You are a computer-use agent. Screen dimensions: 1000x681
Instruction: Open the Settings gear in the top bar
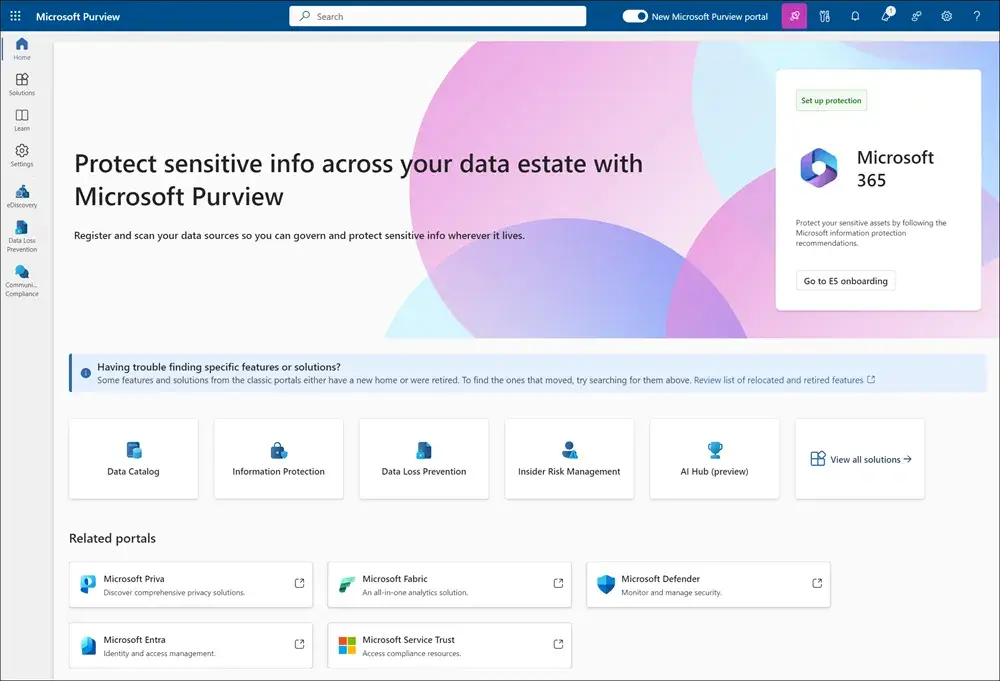point(946,16)
